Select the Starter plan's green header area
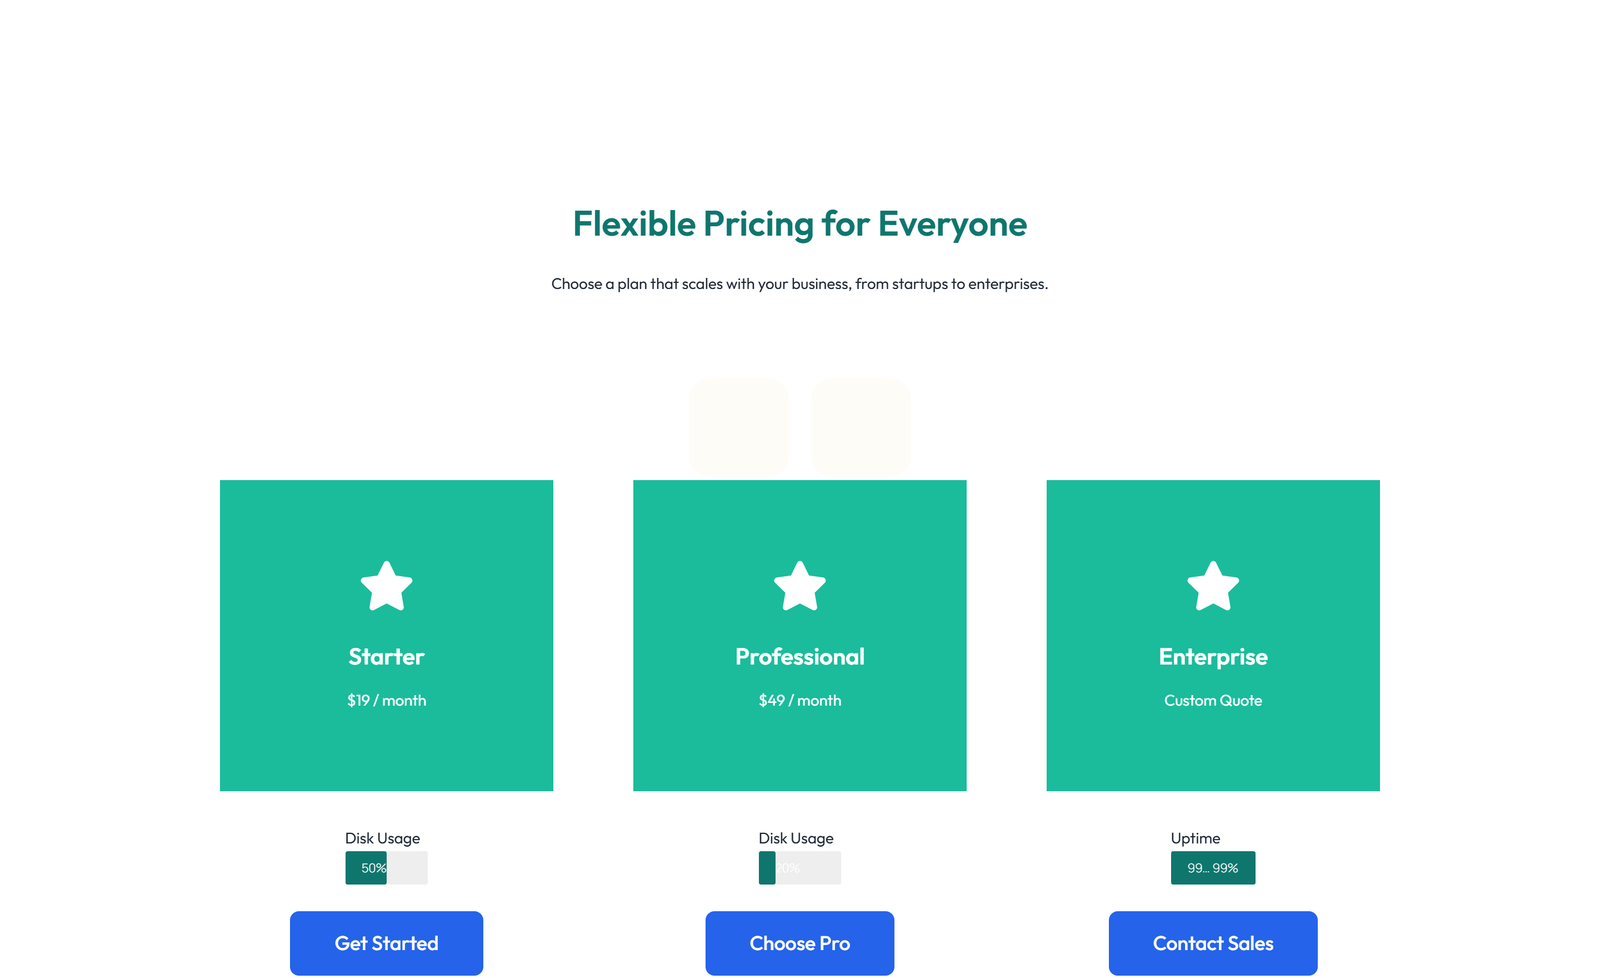1600x978 pixels. [x=387, y=530]
